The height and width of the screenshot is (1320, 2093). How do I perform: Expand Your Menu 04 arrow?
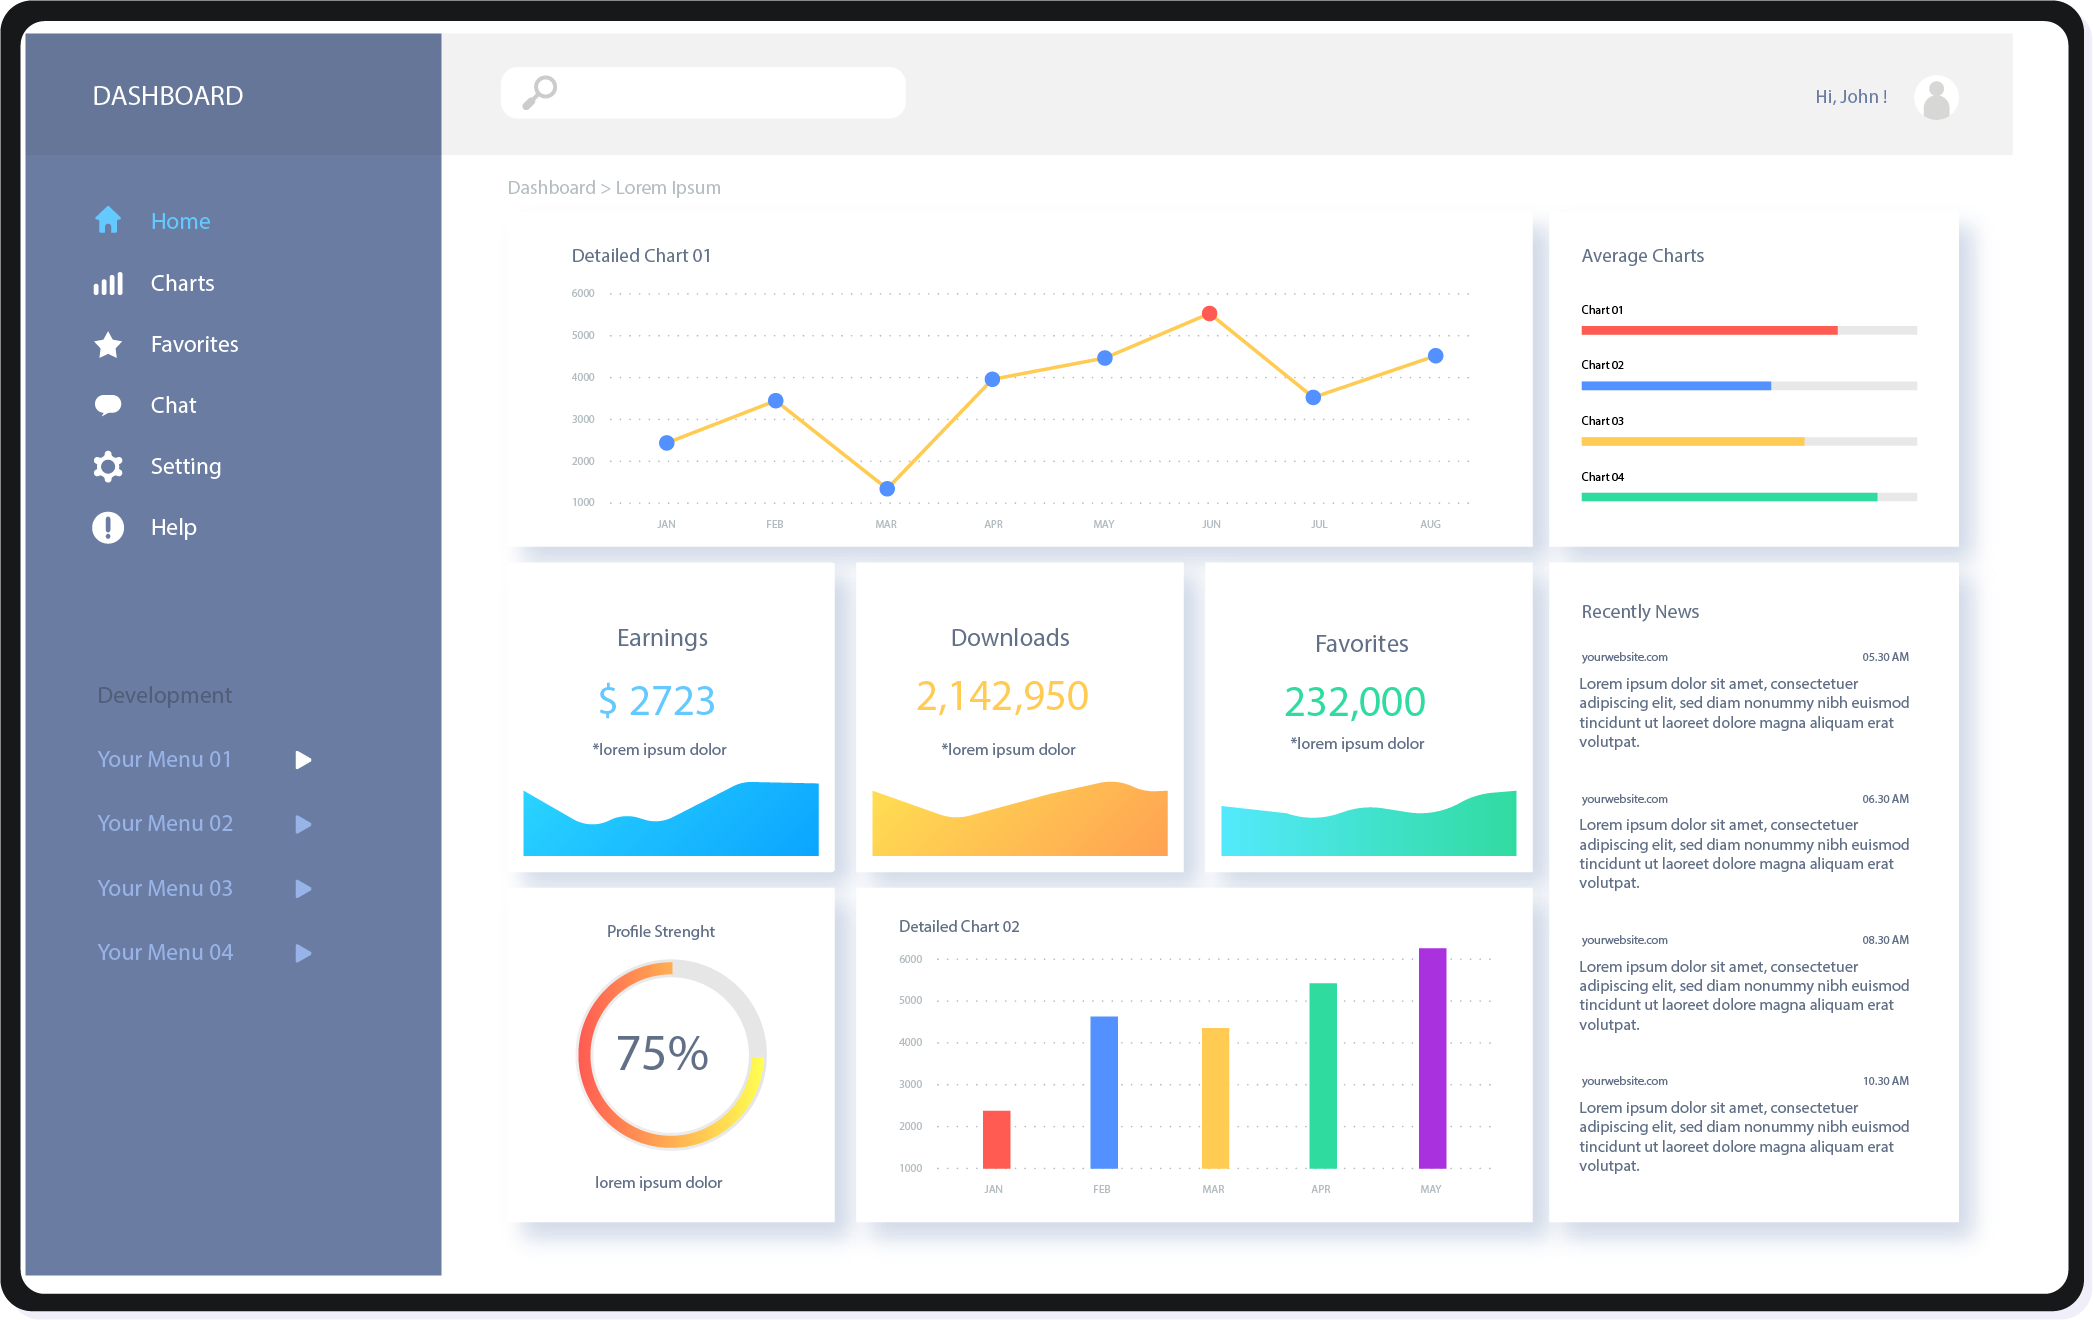pos(304,953)
